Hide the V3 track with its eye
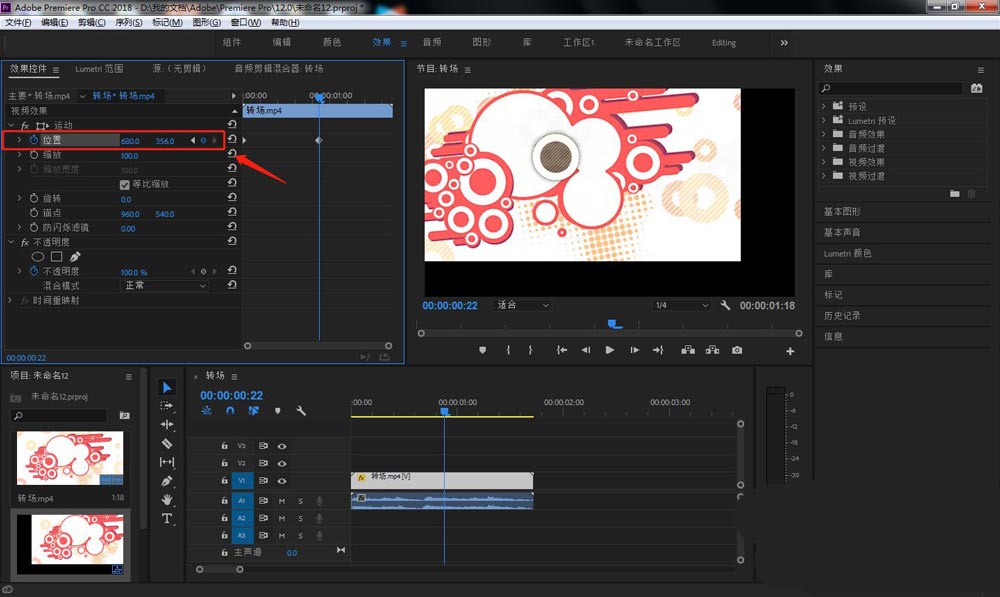 point(282,446)
